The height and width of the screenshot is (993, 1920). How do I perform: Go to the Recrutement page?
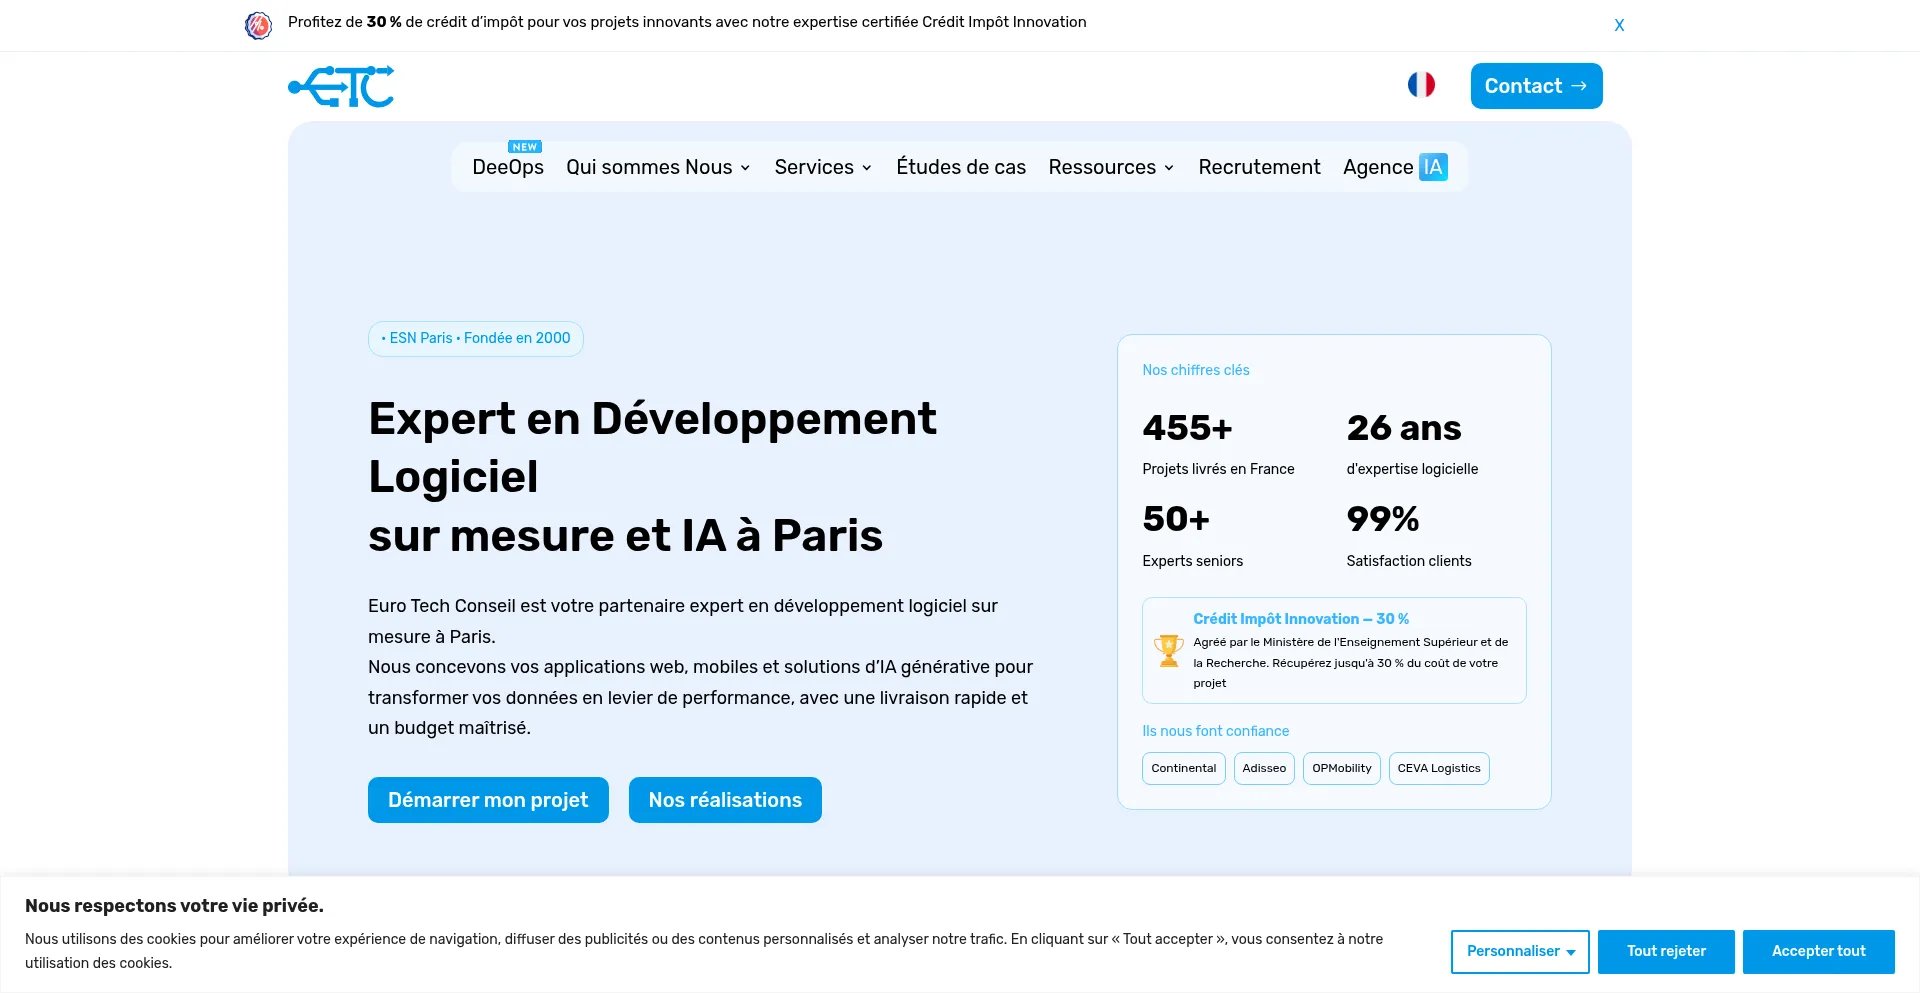tap(1259, 167)
